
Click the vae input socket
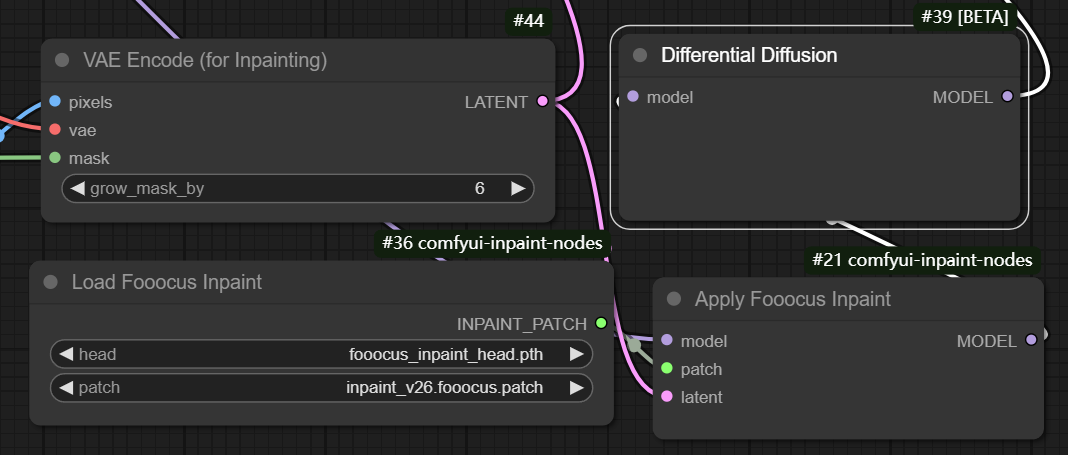point(55,129)
